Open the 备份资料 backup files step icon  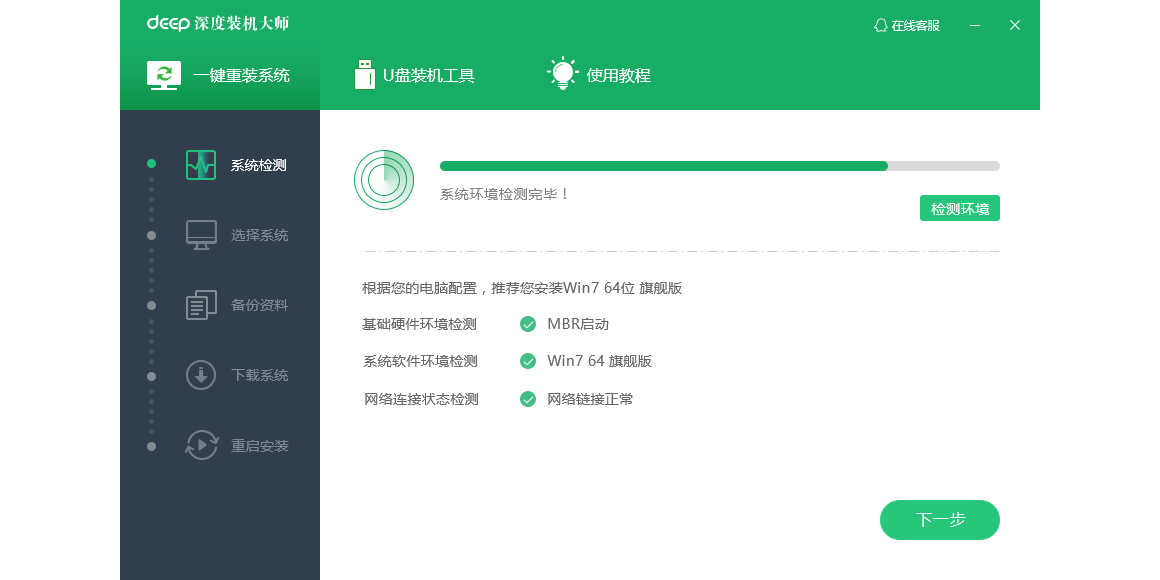199,304
